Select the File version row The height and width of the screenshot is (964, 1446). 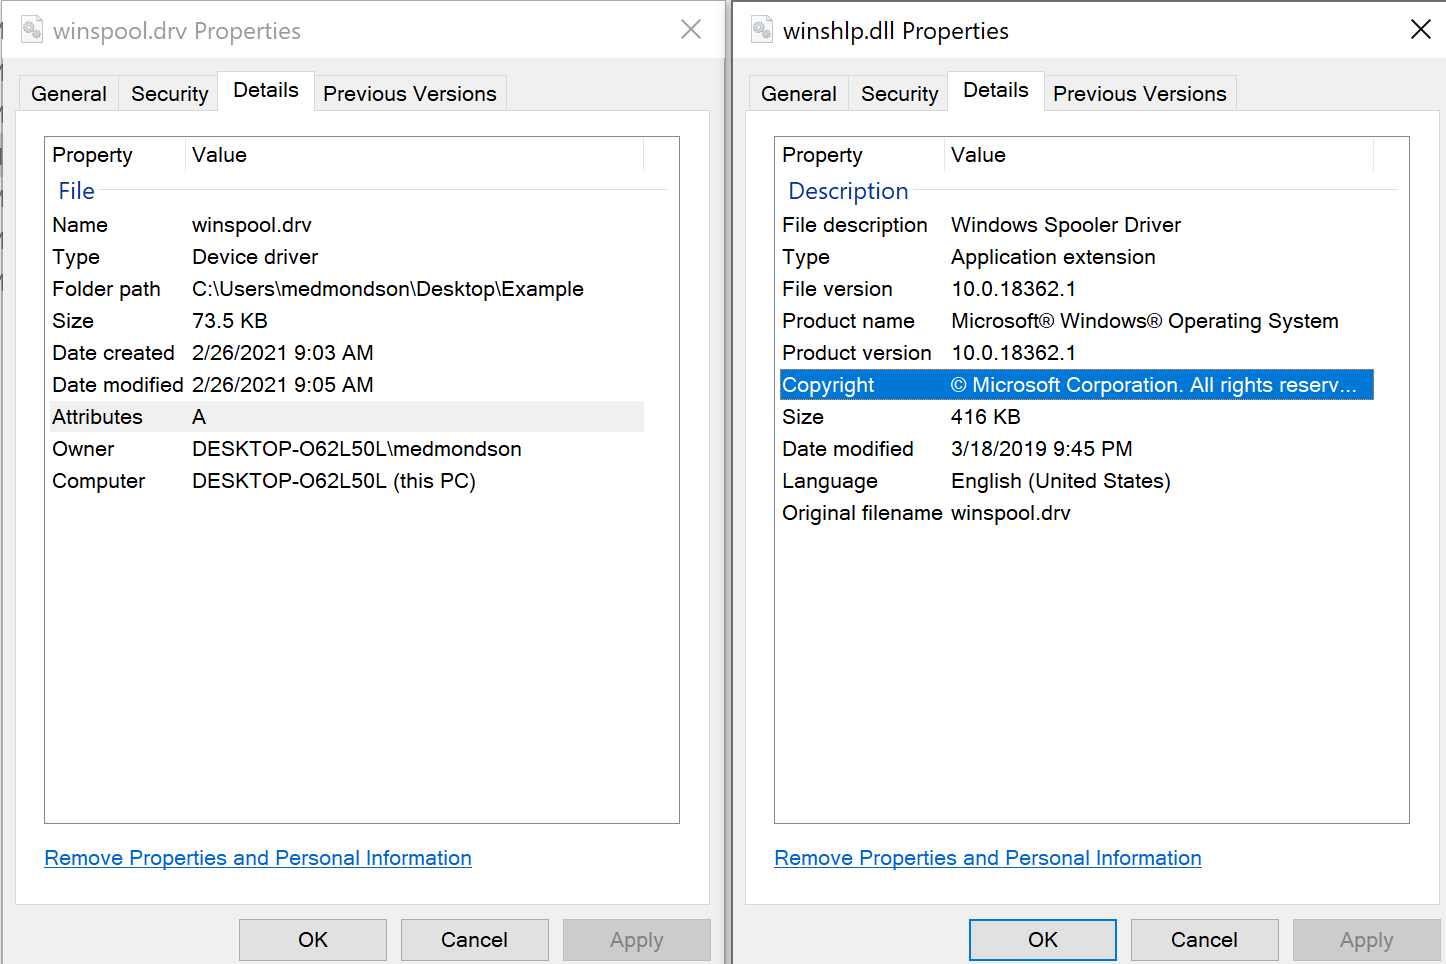tap(1076, 289)
